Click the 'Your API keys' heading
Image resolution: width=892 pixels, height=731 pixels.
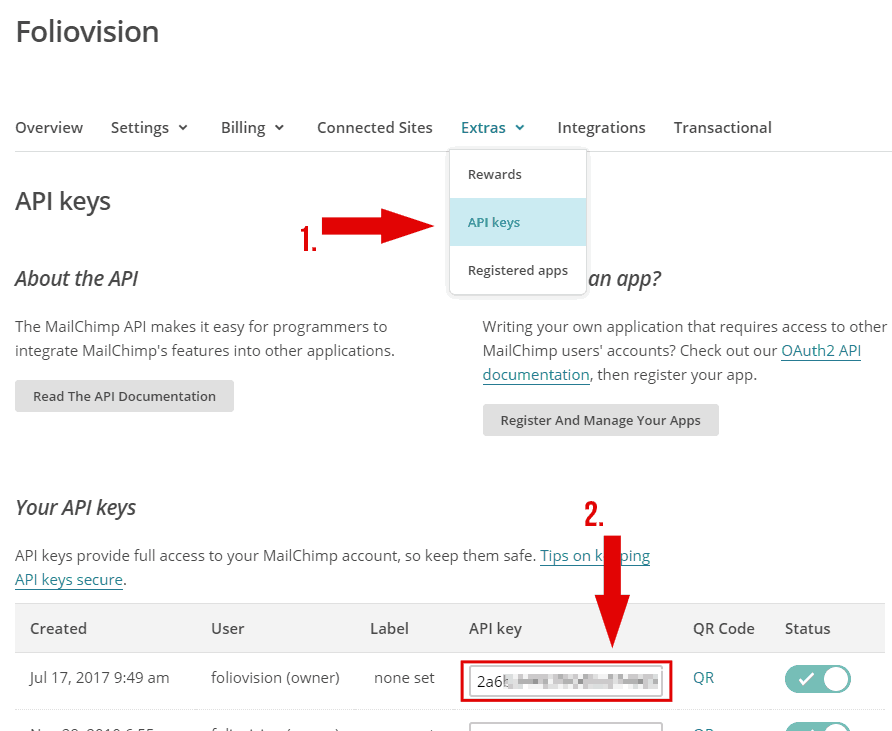tap(76, 507)
